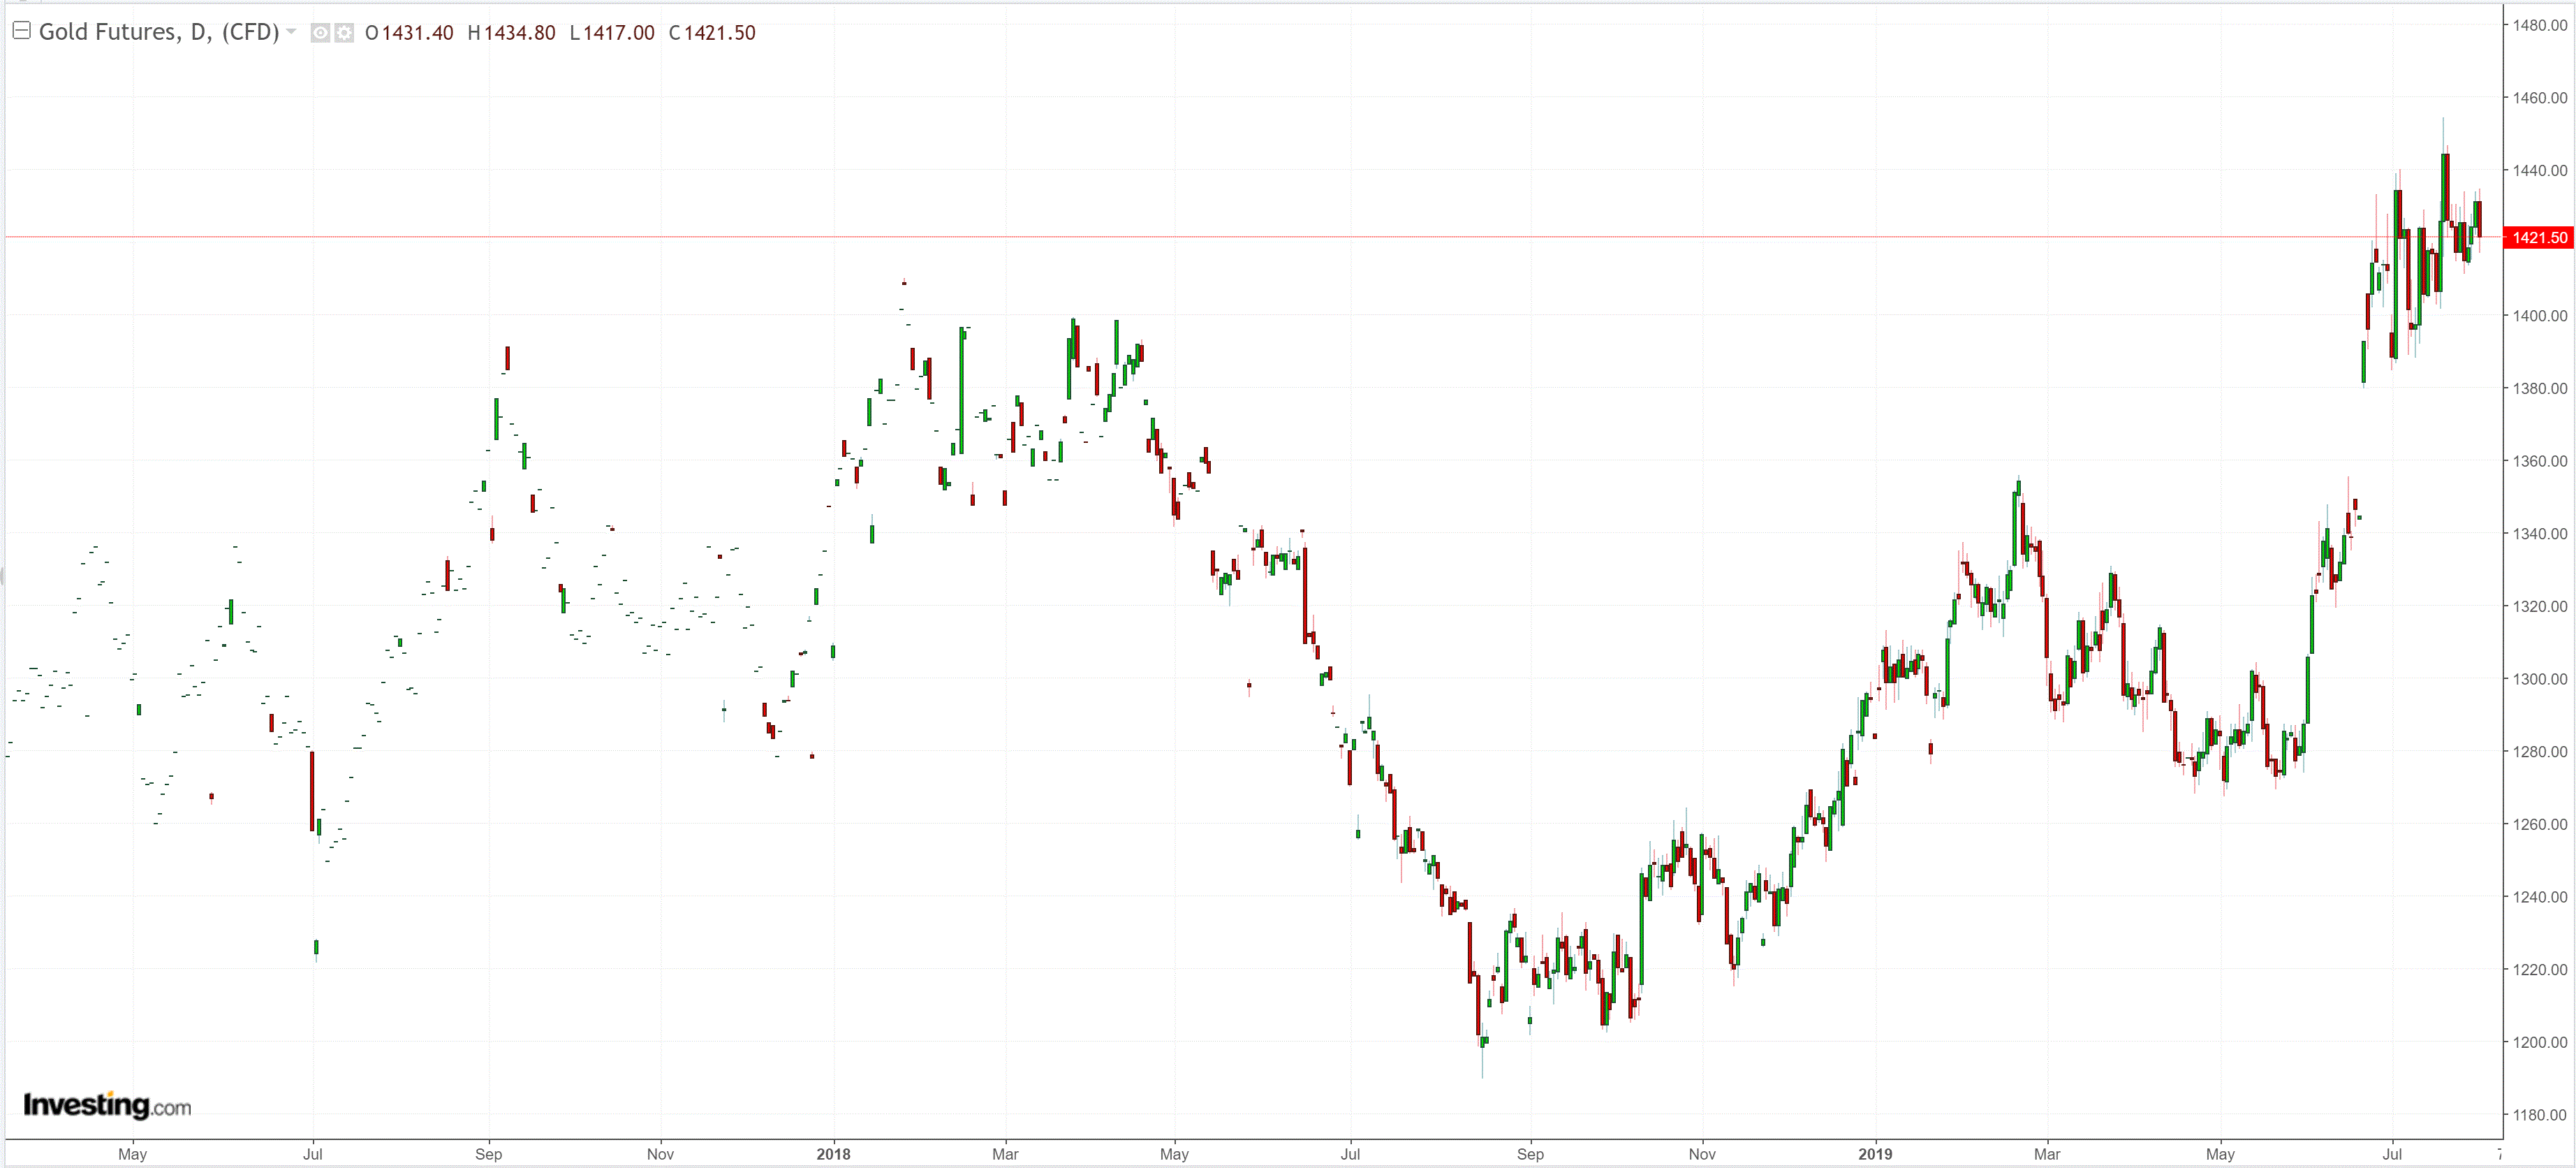Click the Open value 1431.40 in legend

(x=417, y=33)
